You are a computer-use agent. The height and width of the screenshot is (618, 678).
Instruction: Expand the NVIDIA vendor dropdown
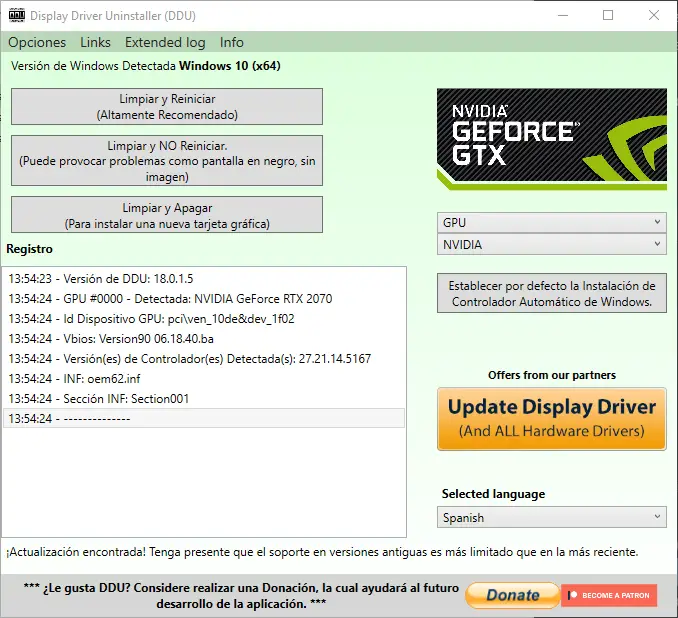tap(552, 244)
